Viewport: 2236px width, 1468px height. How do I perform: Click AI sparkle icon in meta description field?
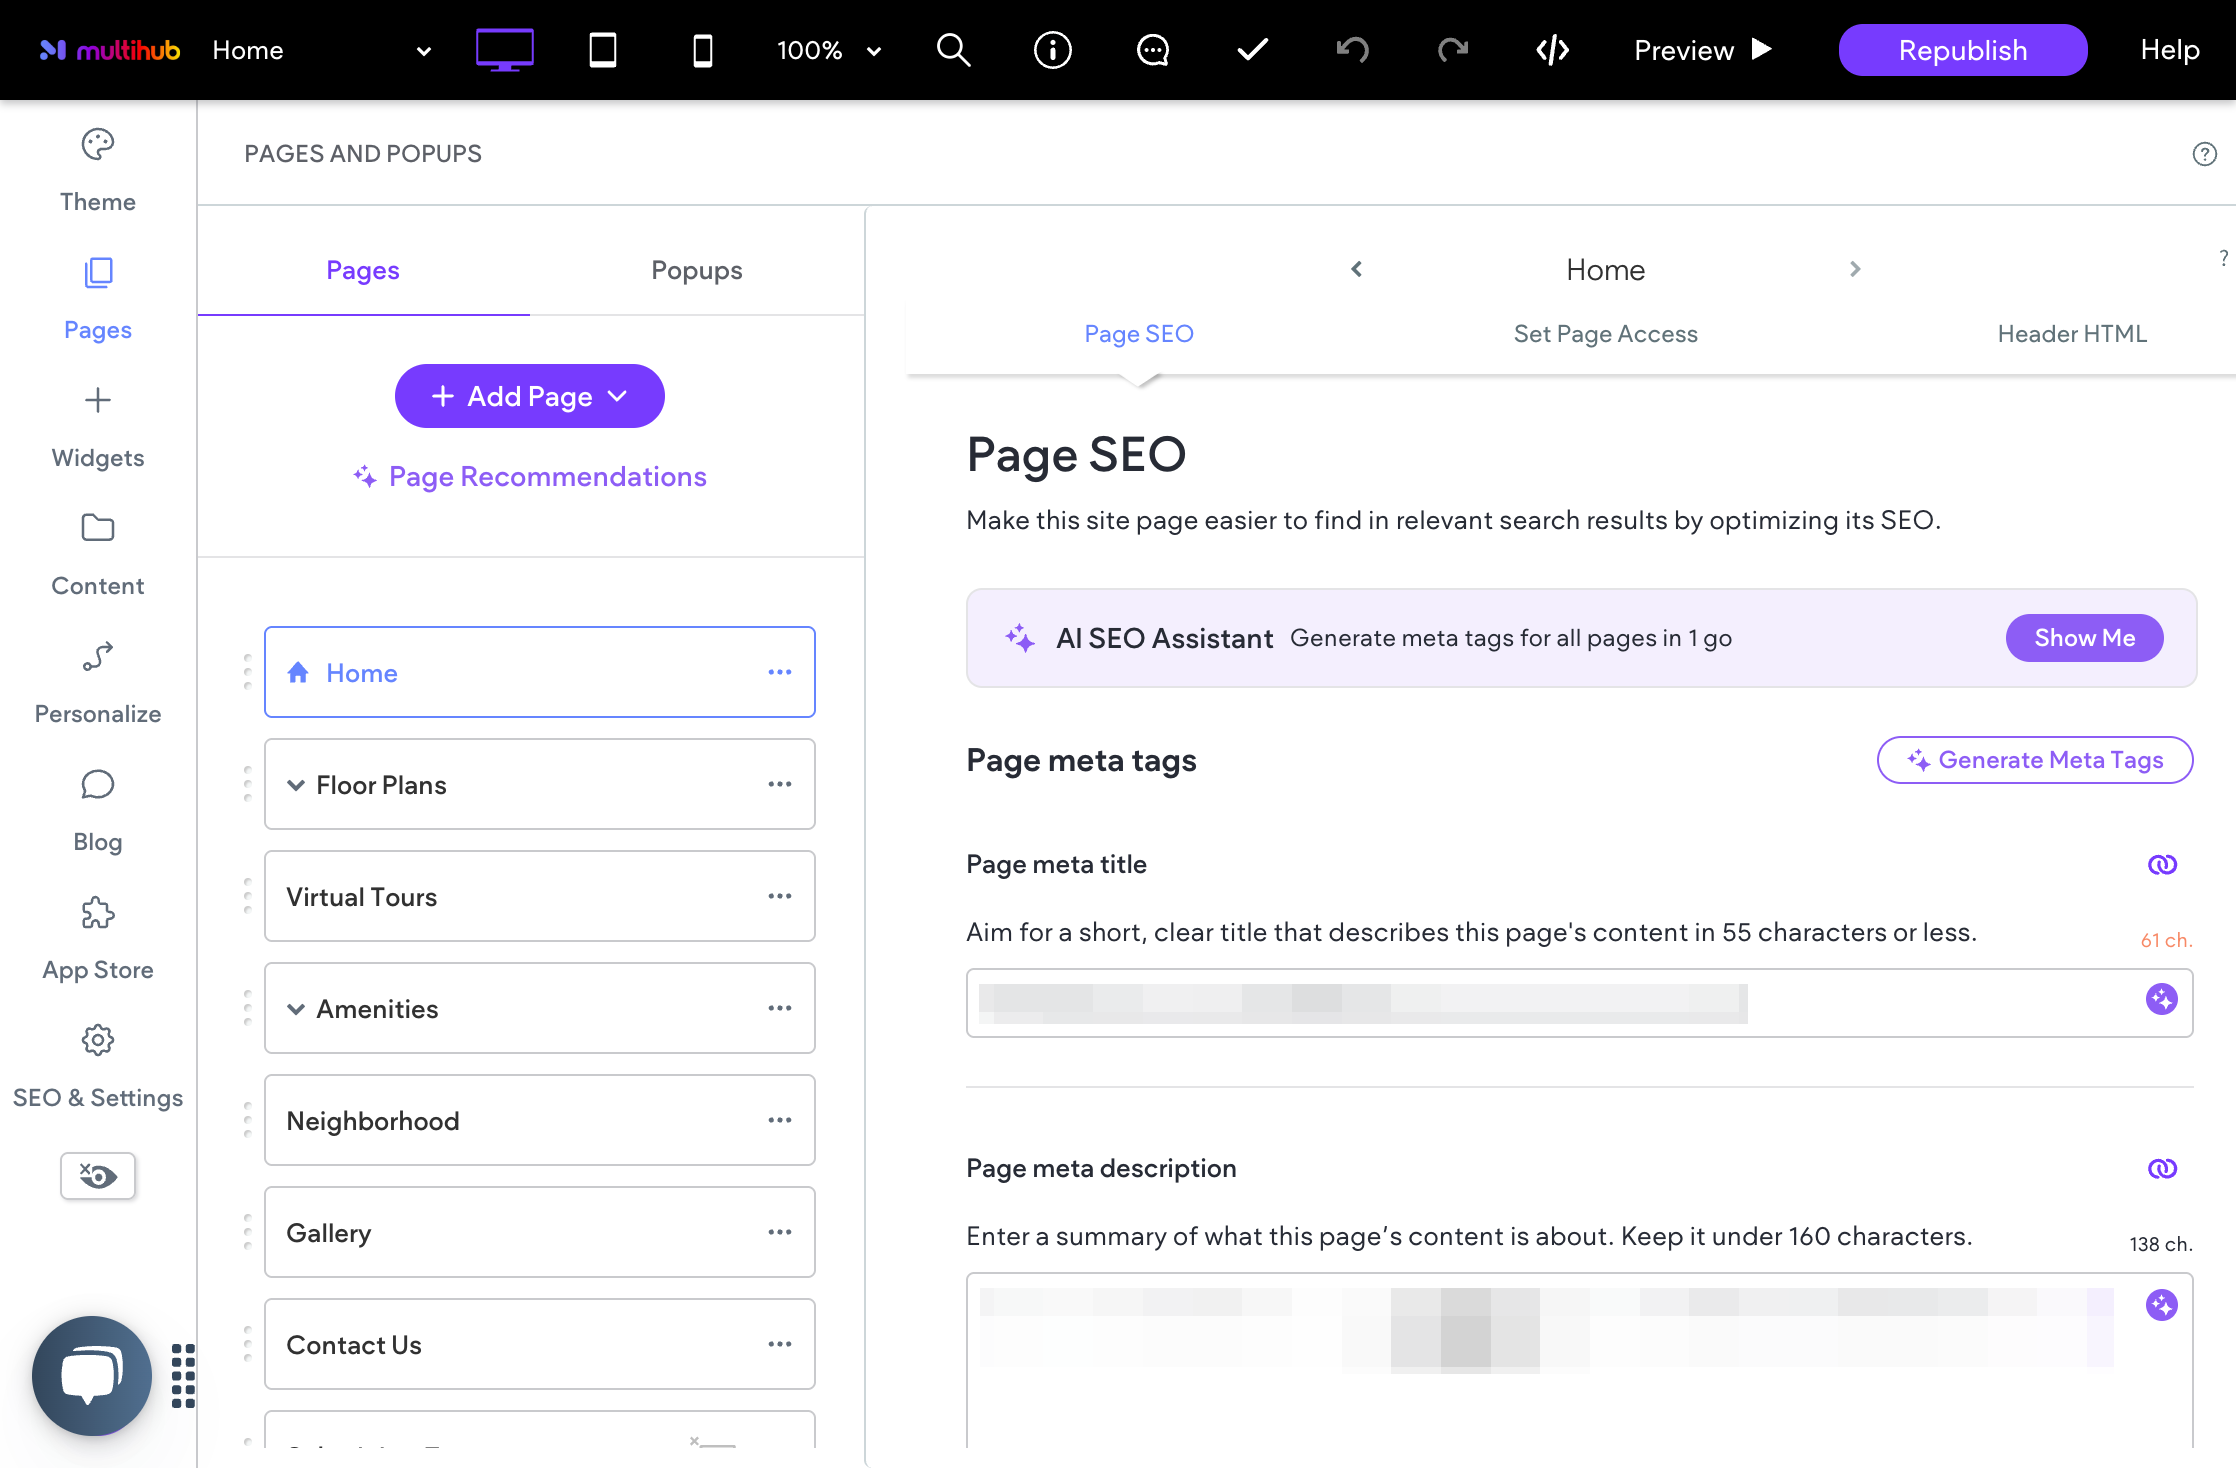click(2162, 1305)
